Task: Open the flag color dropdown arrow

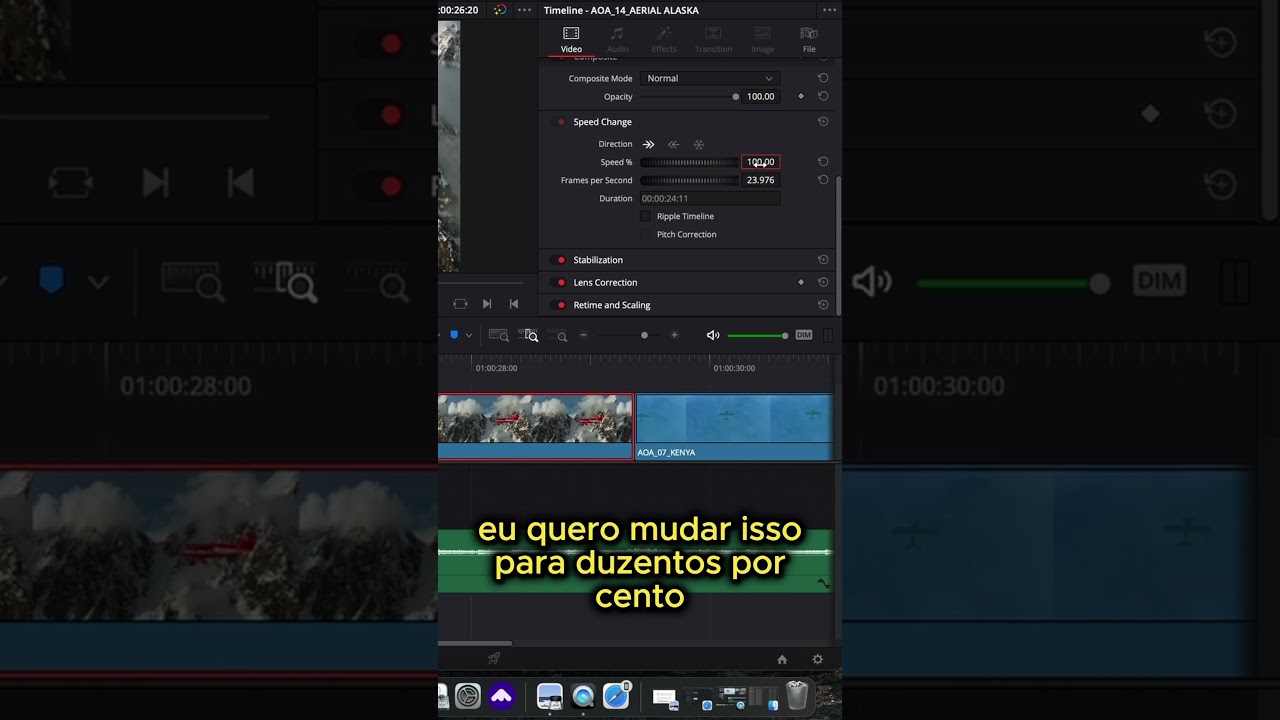Action: click(468, 335)
